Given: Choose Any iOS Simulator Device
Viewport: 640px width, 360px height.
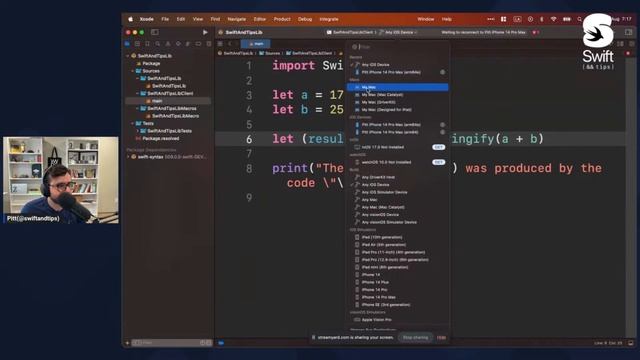Looking at the screenshot, I should [398, 192].
